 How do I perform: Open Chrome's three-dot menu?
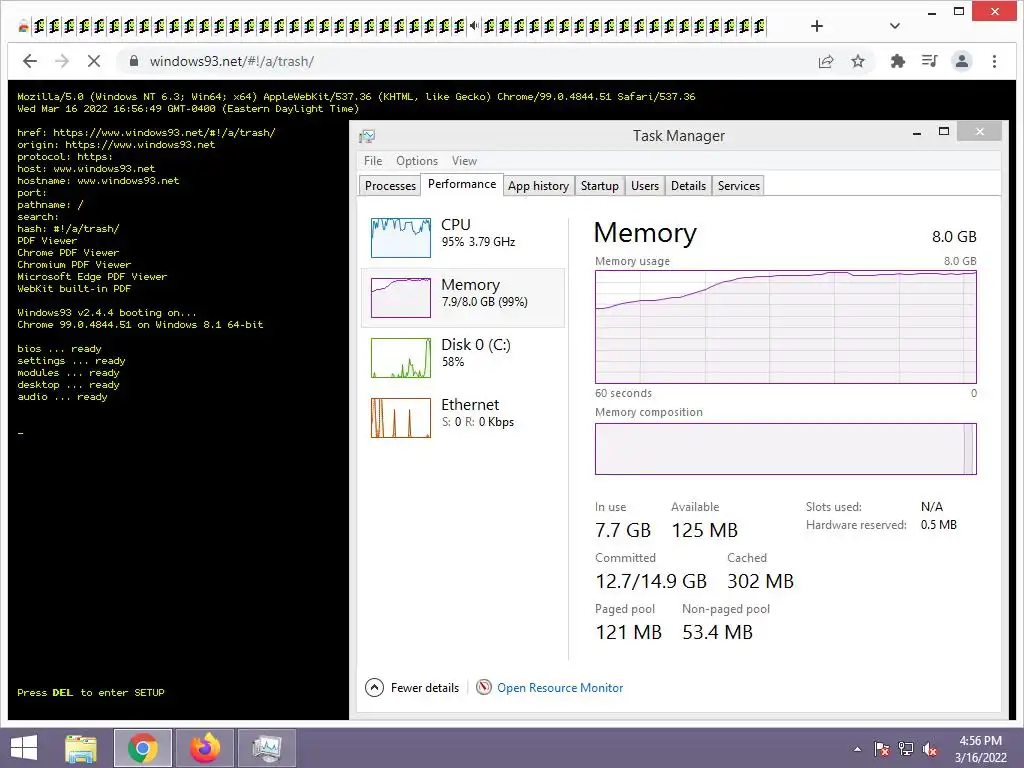tap(994, 61)
